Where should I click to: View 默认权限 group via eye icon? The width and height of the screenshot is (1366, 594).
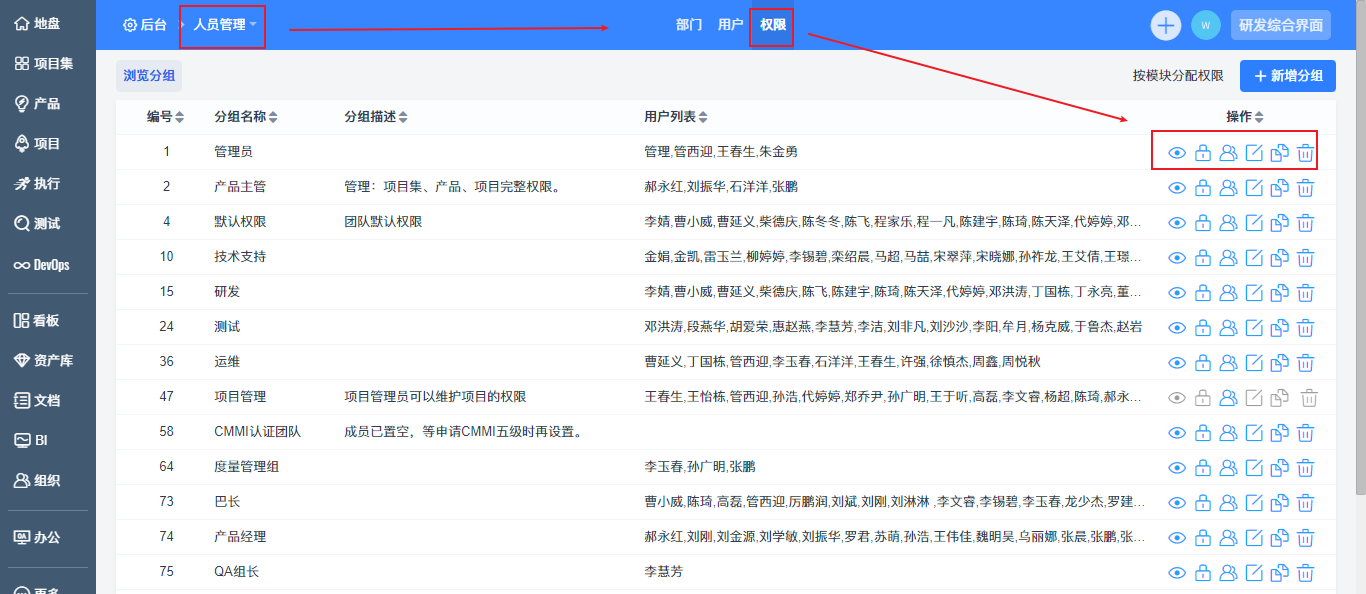(1177, 223)
